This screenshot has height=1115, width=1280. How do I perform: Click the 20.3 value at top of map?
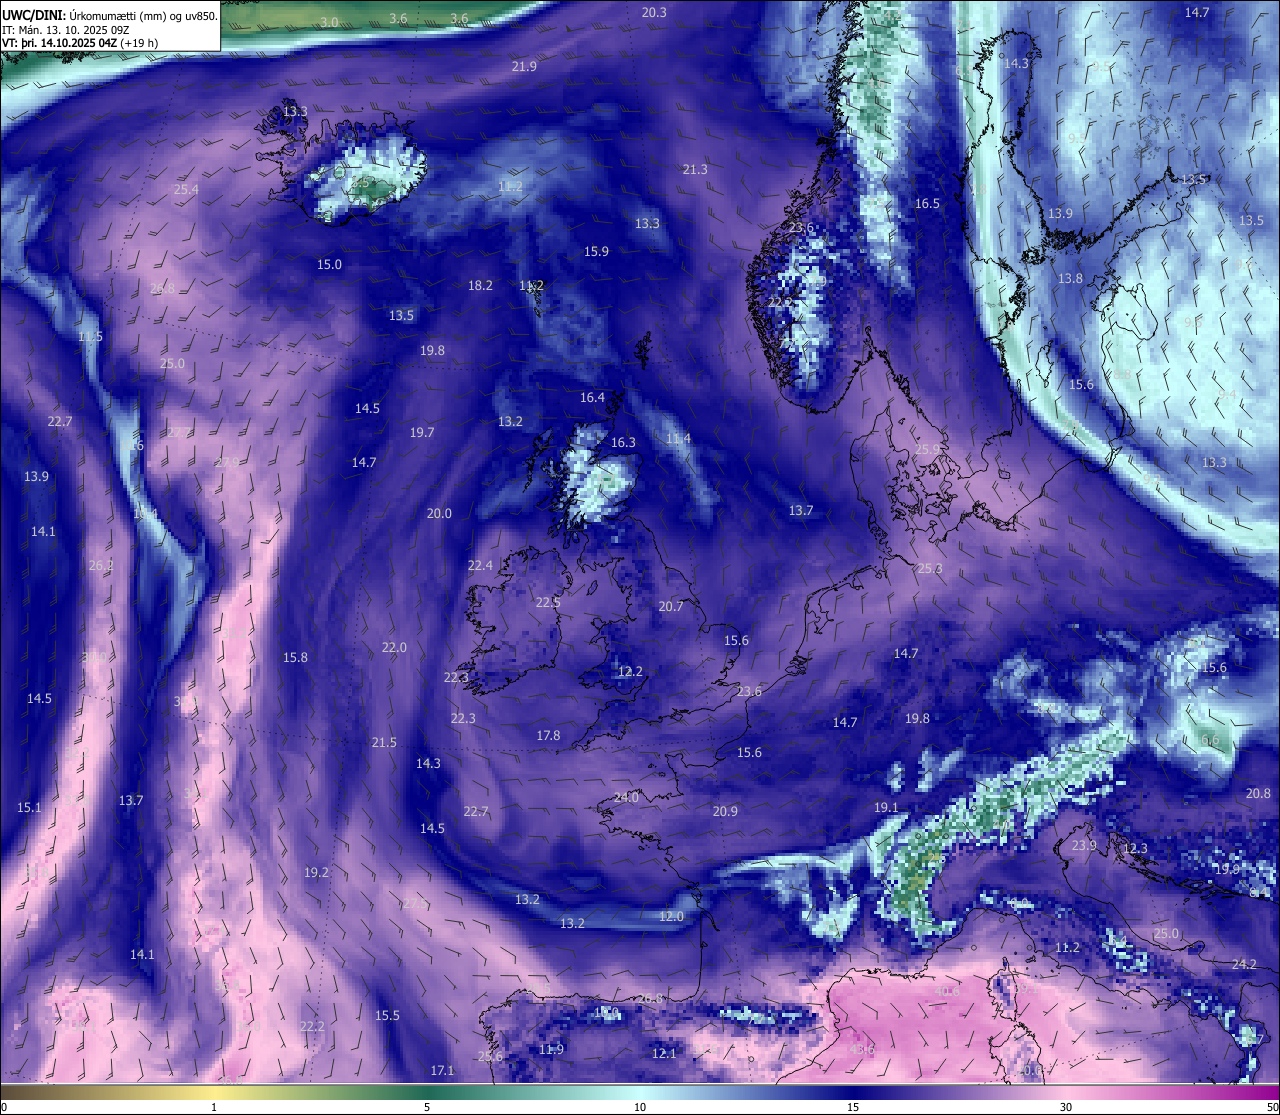[654, 12]
